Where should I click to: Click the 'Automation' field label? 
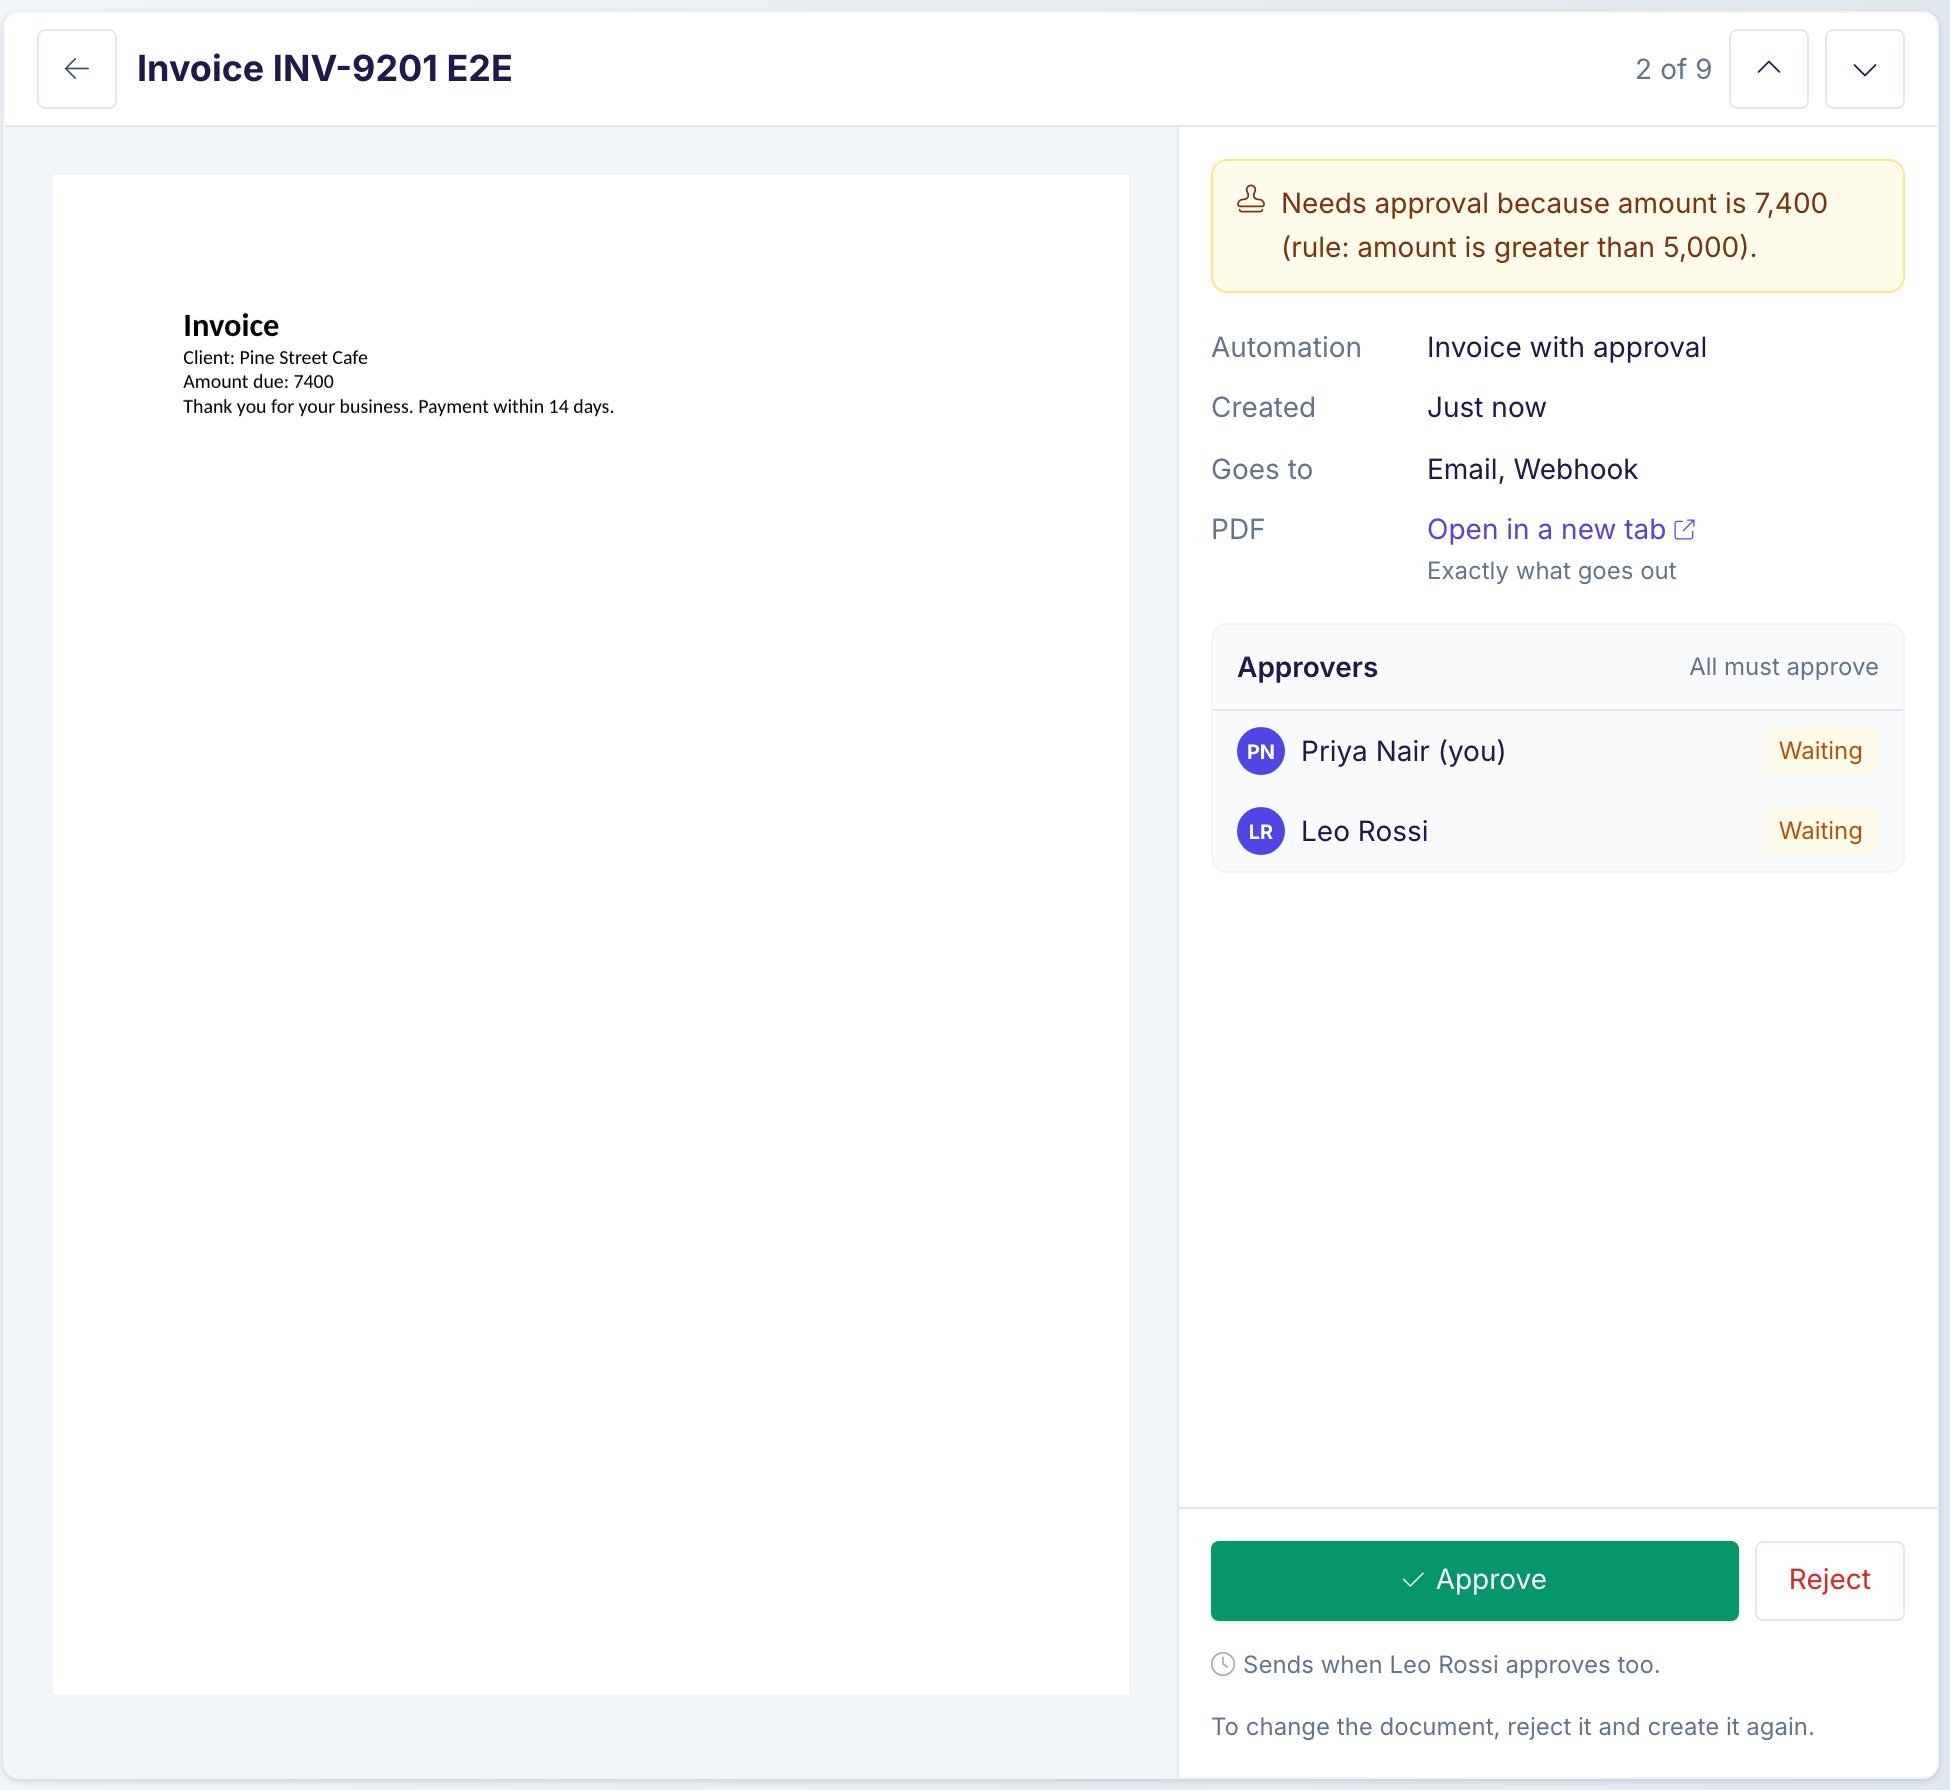click(x=1286, y=347)
